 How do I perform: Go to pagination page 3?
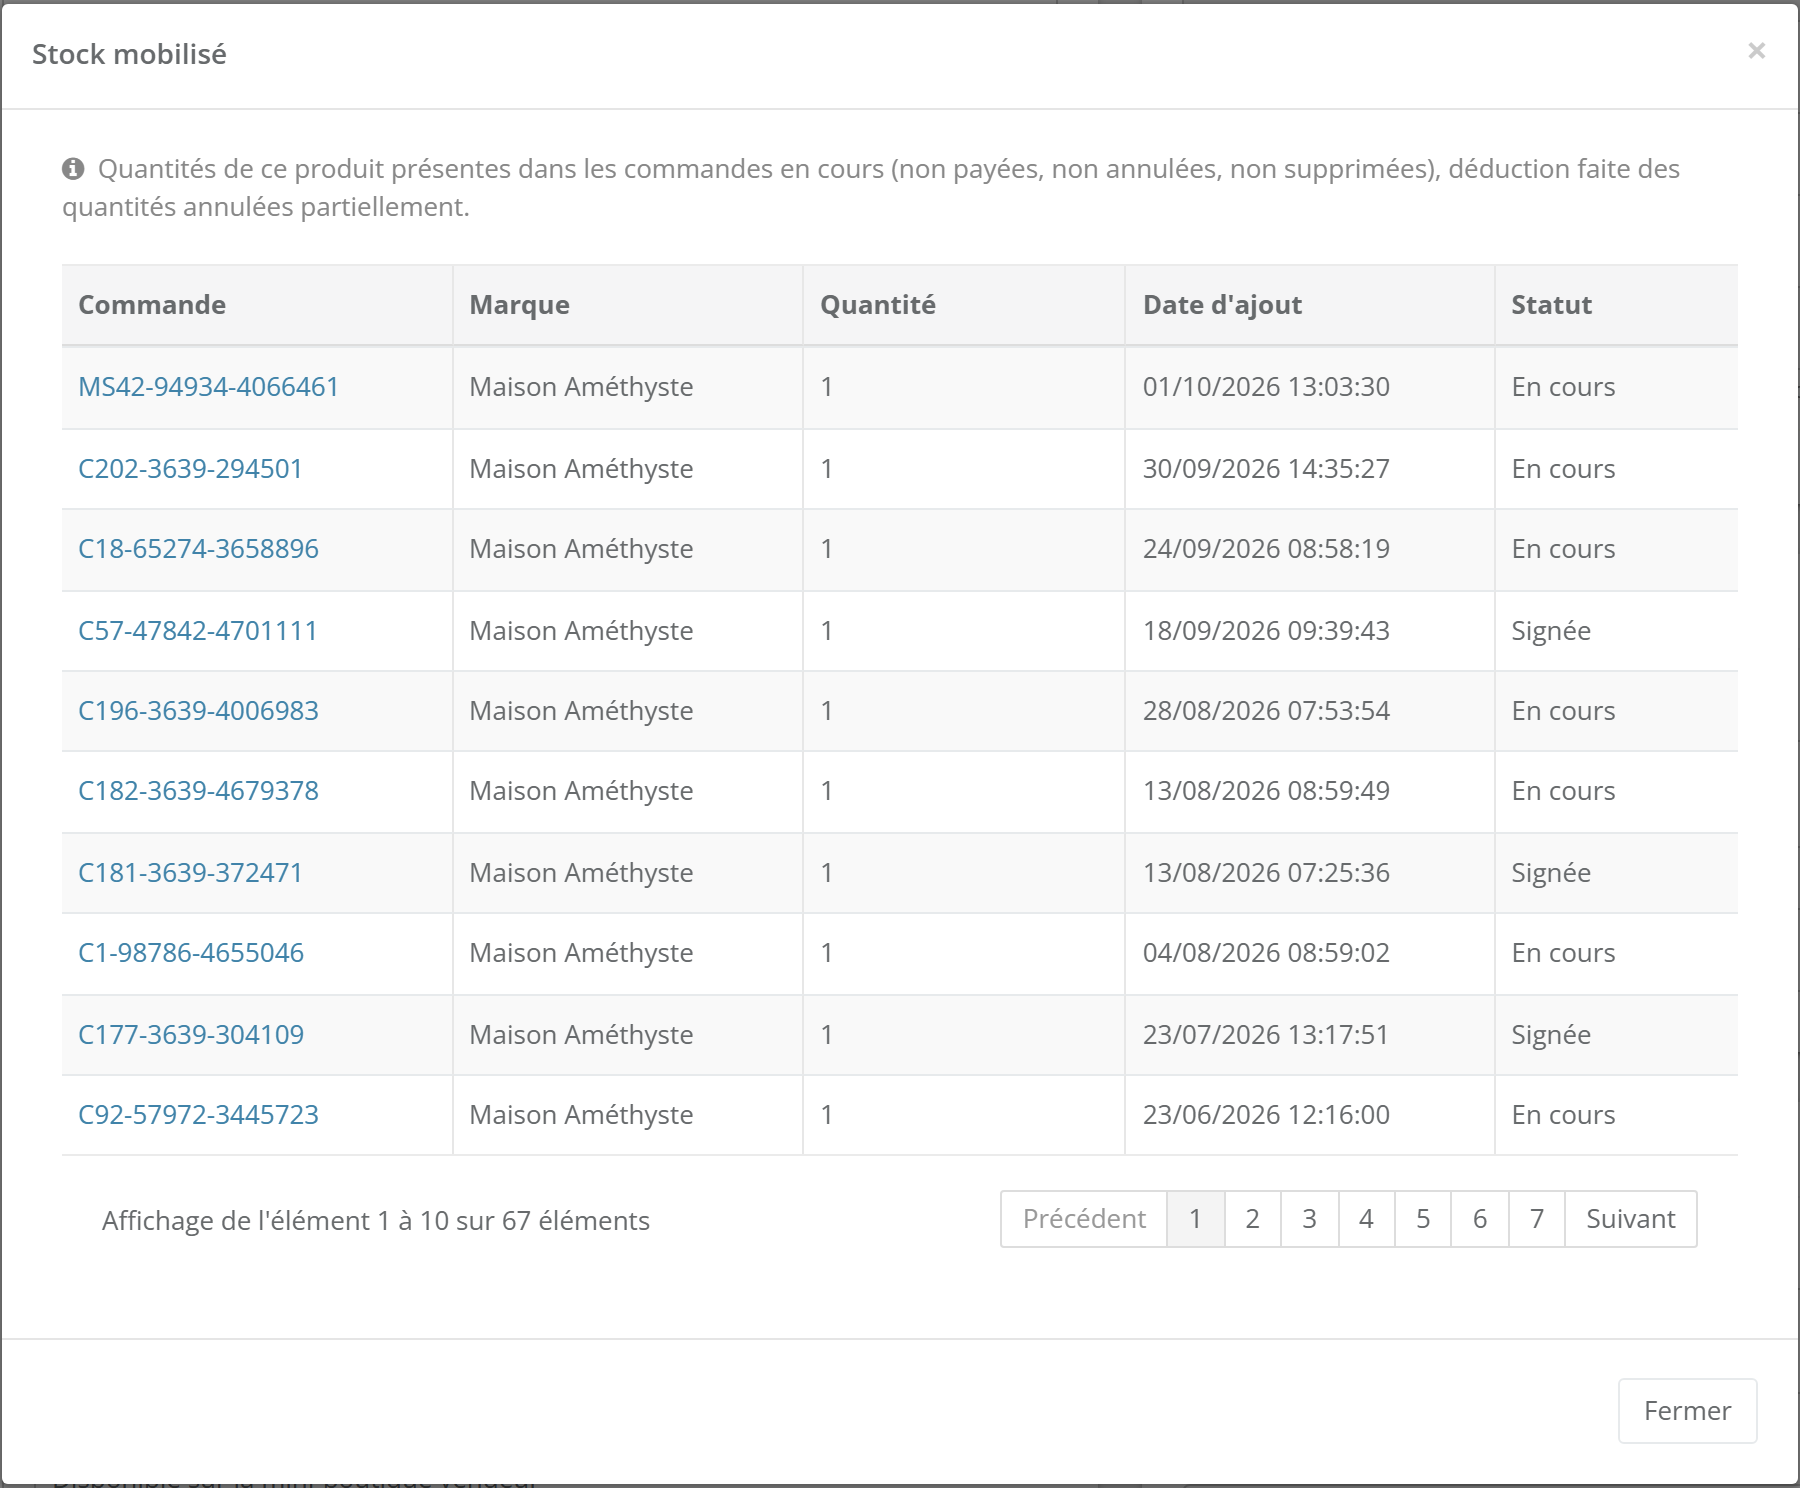point(1309,1219)
